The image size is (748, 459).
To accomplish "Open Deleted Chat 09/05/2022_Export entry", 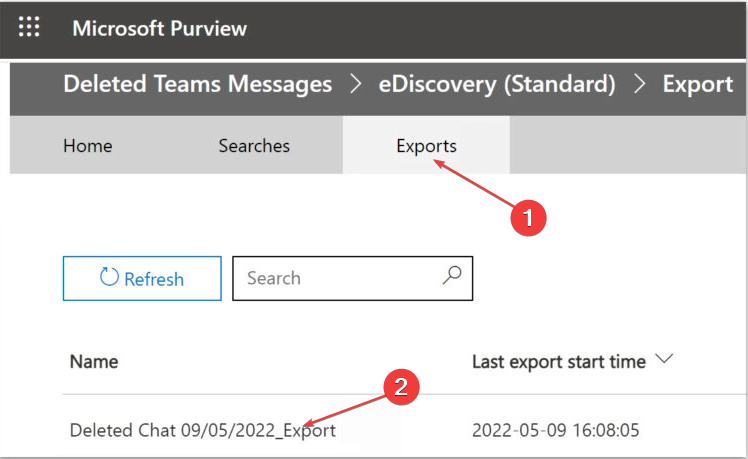I will [202, 430].
